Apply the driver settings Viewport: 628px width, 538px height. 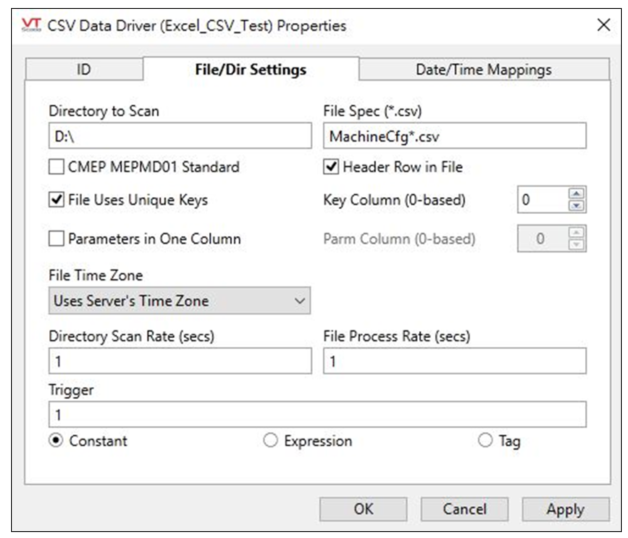point(566,509)
